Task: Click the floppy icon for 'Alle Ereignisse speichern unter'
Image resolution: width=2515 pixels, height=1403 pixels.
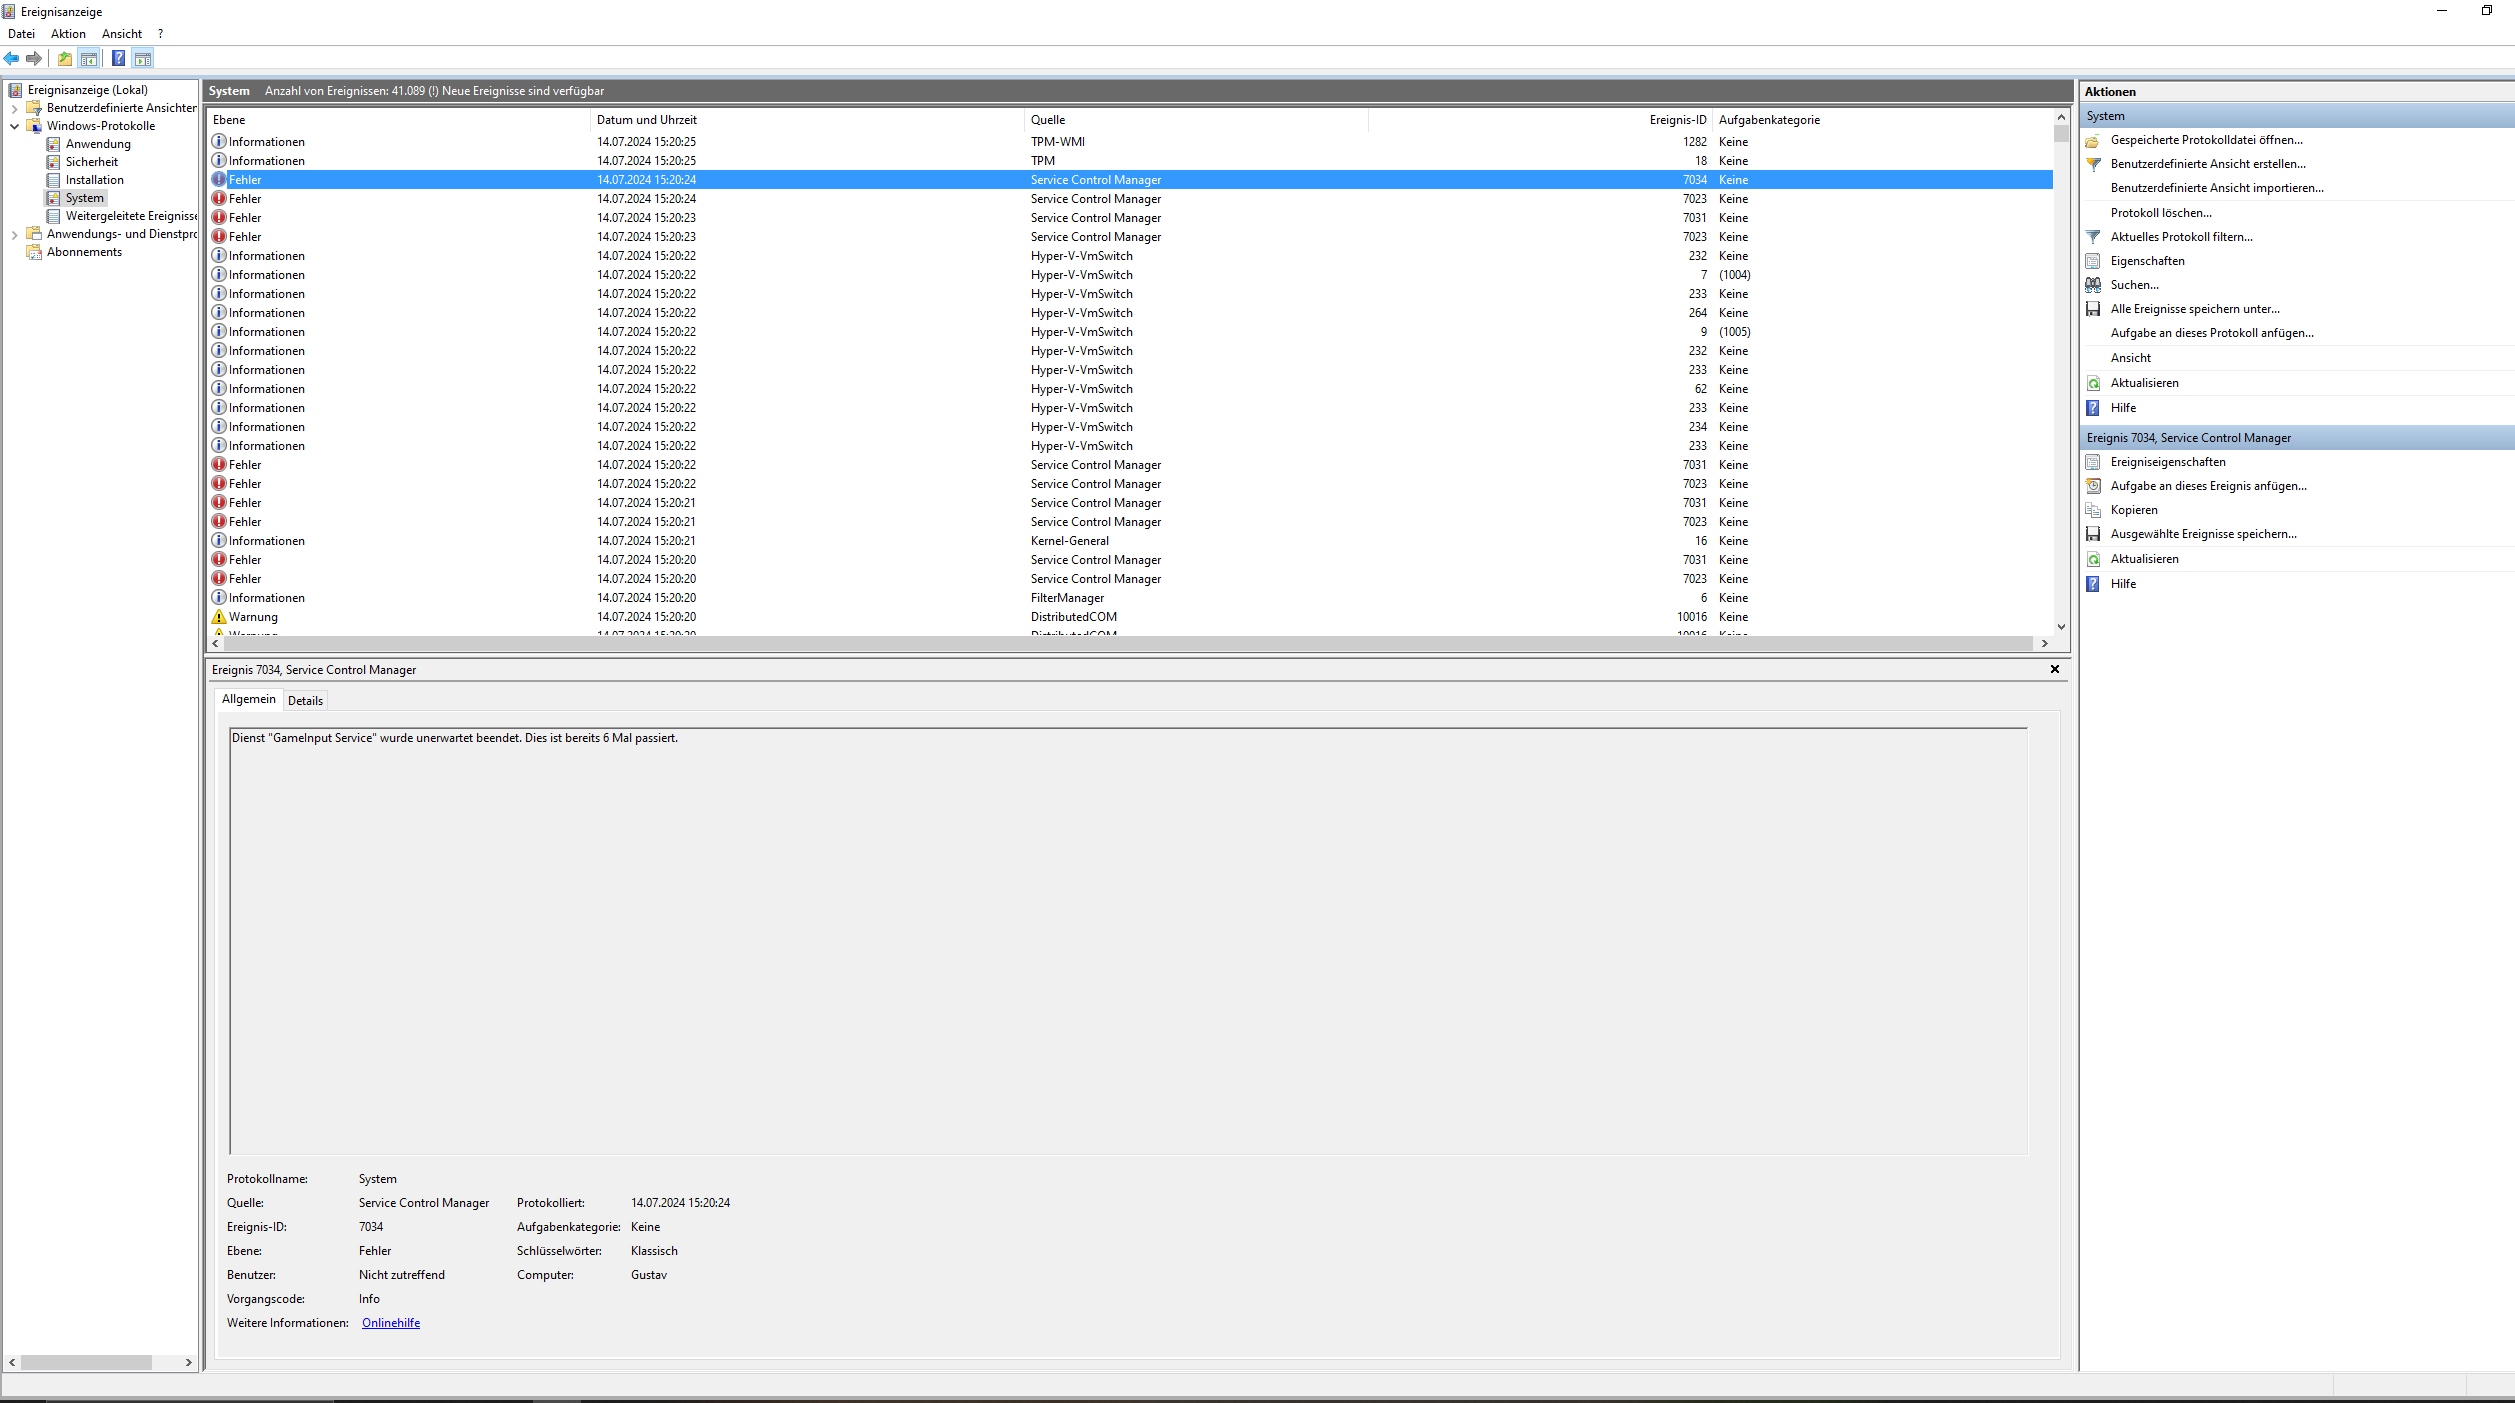Action: pyautogui.click(x=2093, y=309)
